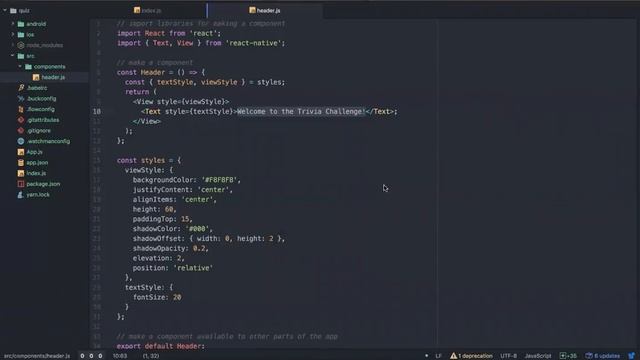Click the 10:63 cursor position indicator
The height and width of the screenshot is (360, 640).
[x=120, y=356]
